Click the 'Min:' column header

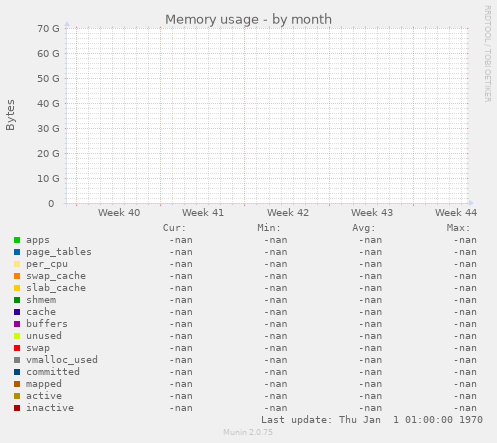pyautogui.click(x=269, y=228)
